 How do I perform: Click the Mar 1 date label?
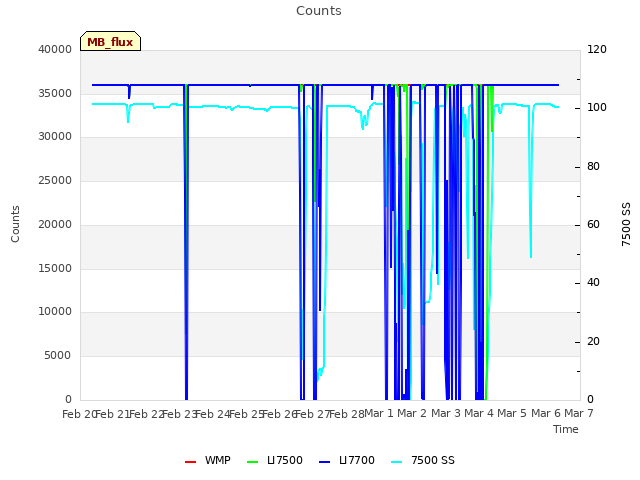coord(379,413)
